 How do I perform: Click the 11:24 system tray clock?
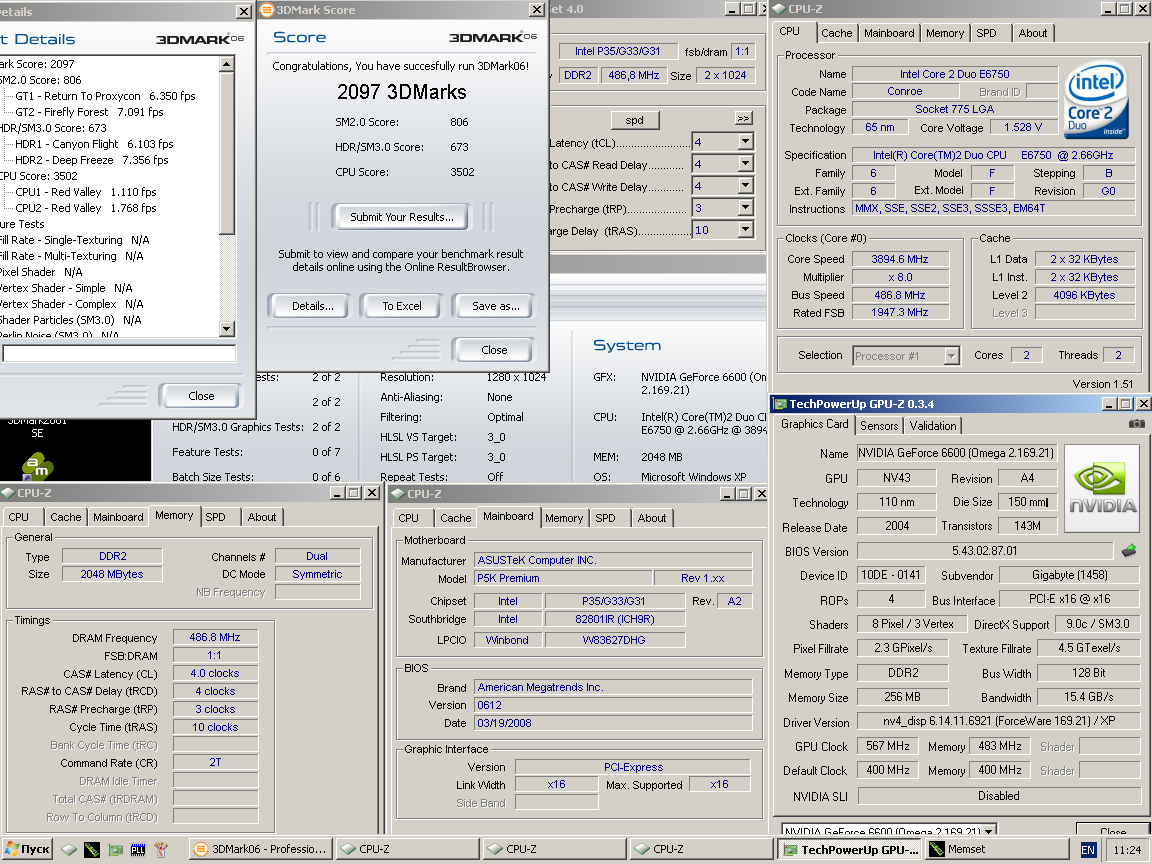pos(1126,850)
